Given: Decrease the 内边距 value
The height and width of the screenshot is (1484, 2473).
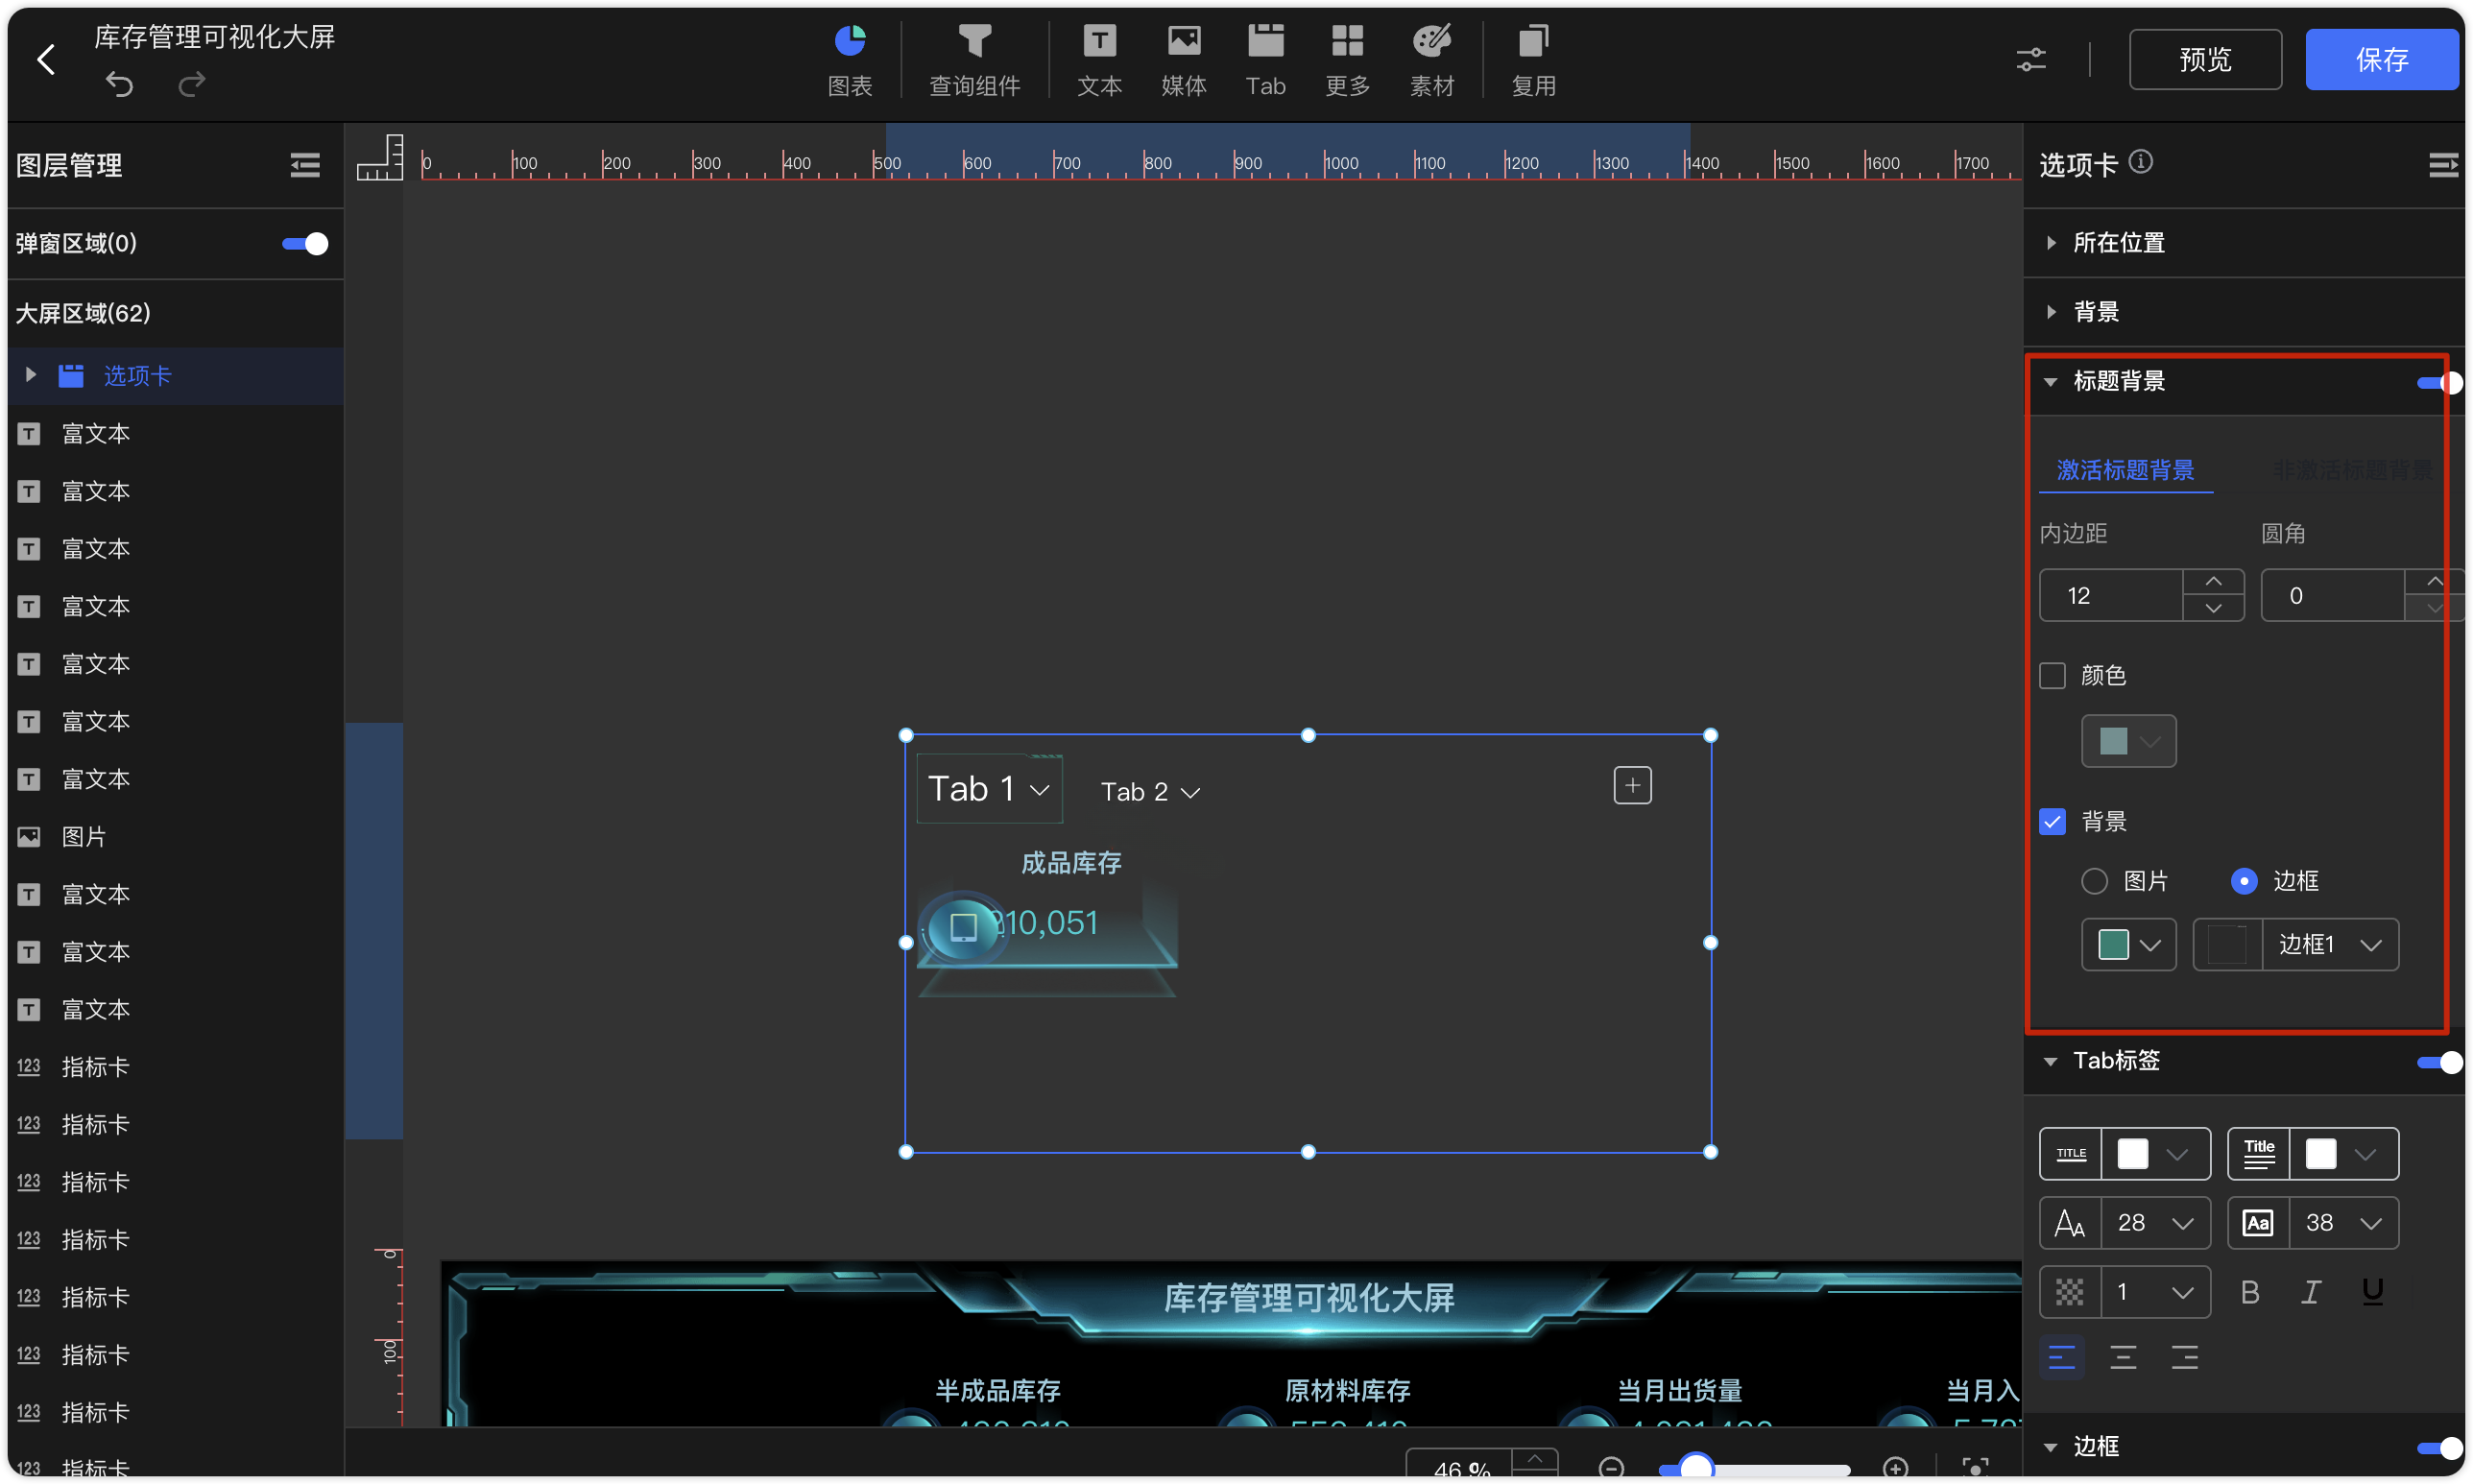Looking at the screenshot, I should (x=2213, y=608).
